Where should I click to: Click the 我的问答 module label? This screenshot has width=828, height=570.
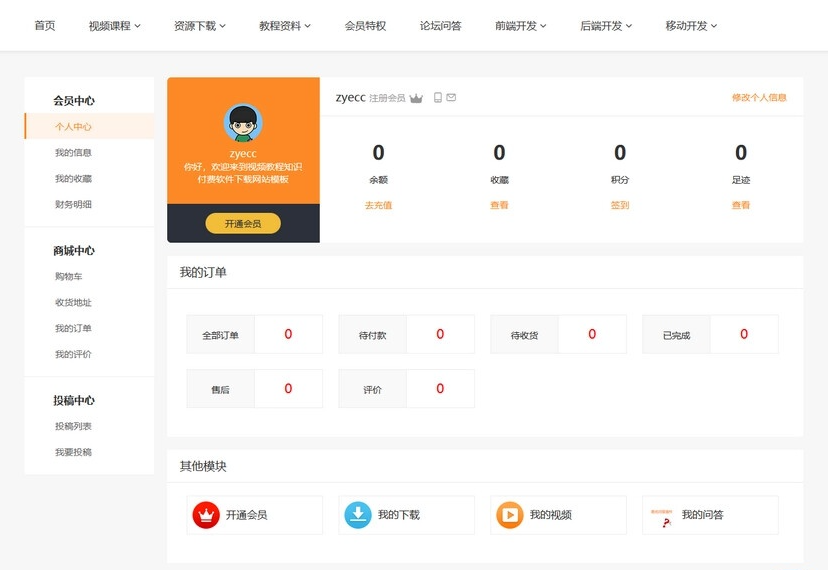pos(703,515)
